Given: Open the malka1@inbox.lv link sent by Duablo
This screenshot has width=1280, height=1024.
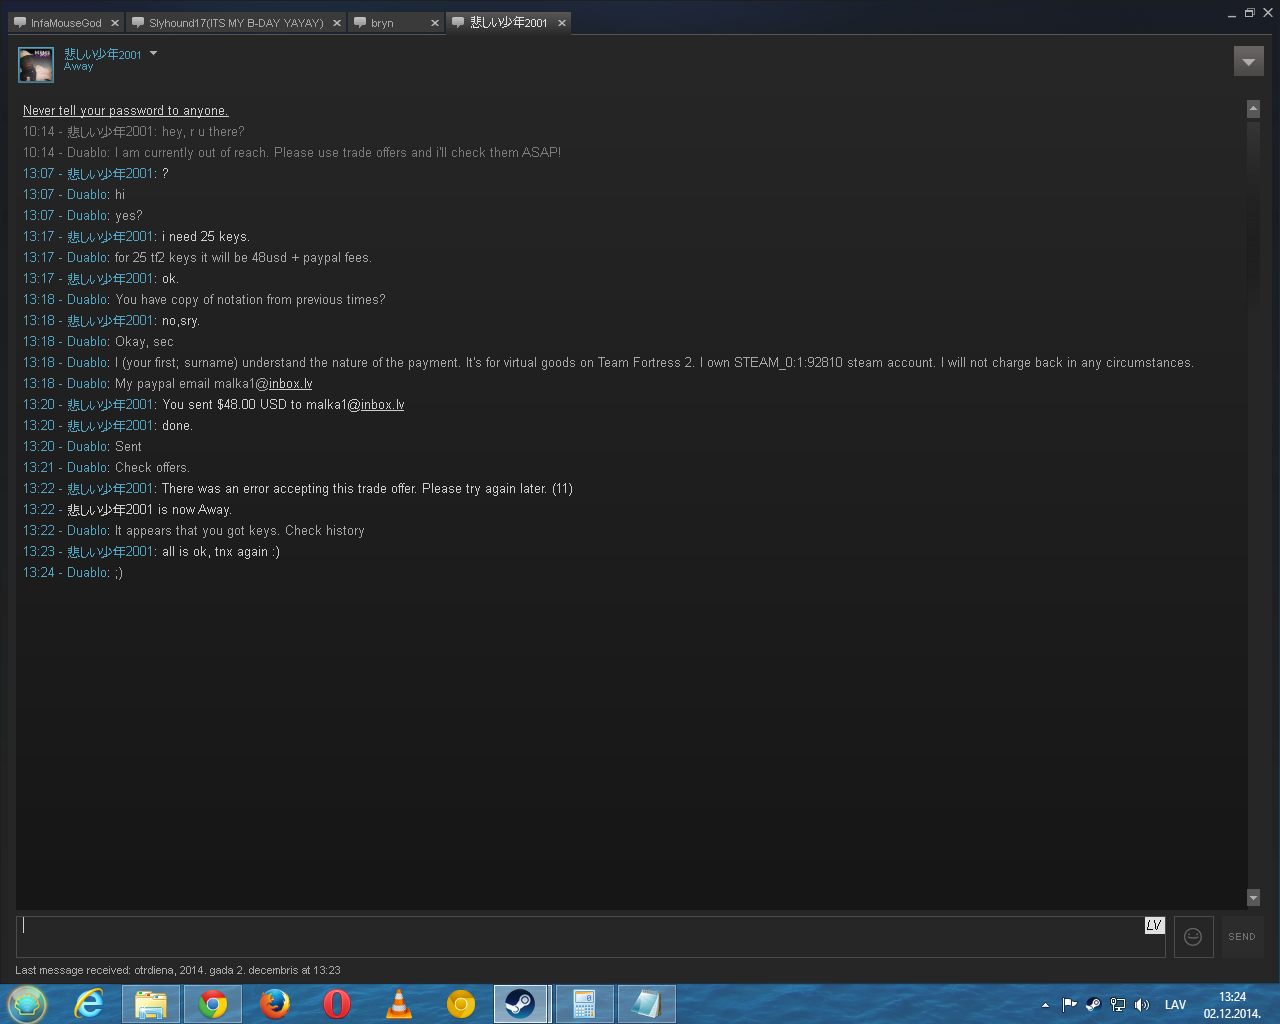Looking at the screenshot, I should (290, 384).
